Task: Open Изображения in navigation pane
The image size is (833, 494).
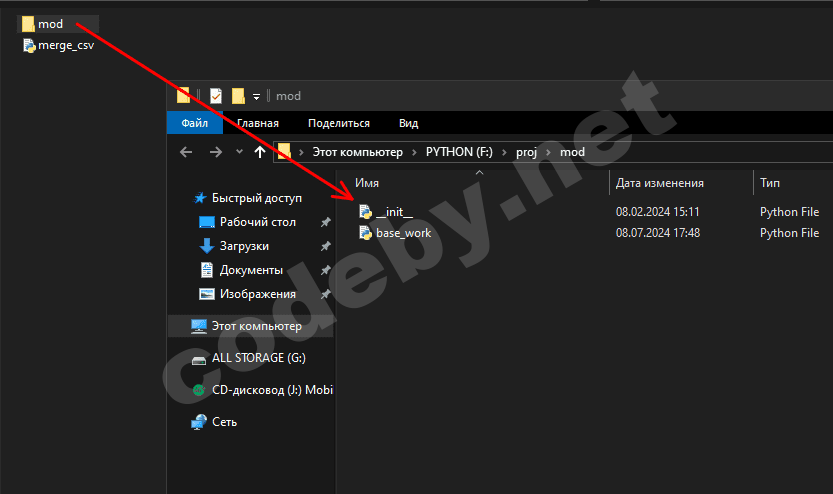Action: [x=258, y=294]
